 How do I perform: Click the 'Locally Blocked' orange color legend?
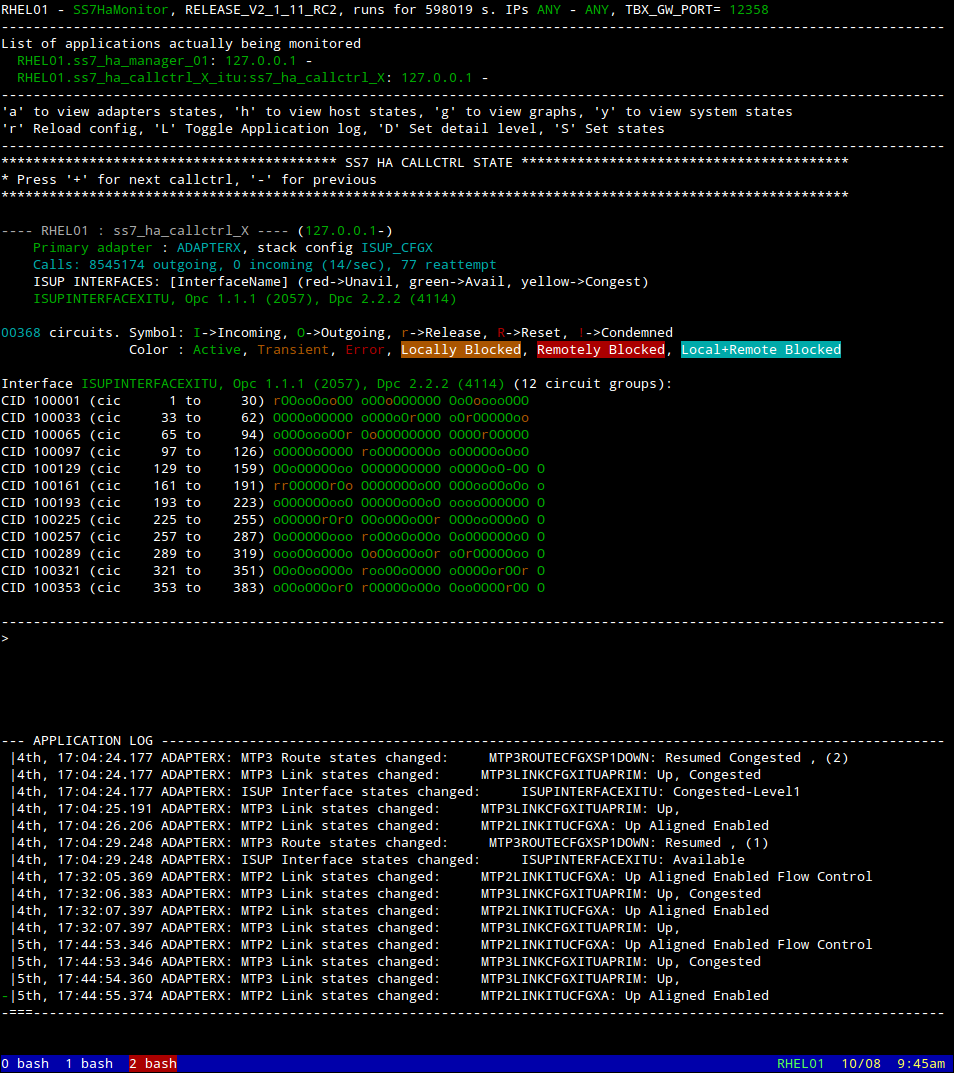pyautogui.click(x=461, y=350)
